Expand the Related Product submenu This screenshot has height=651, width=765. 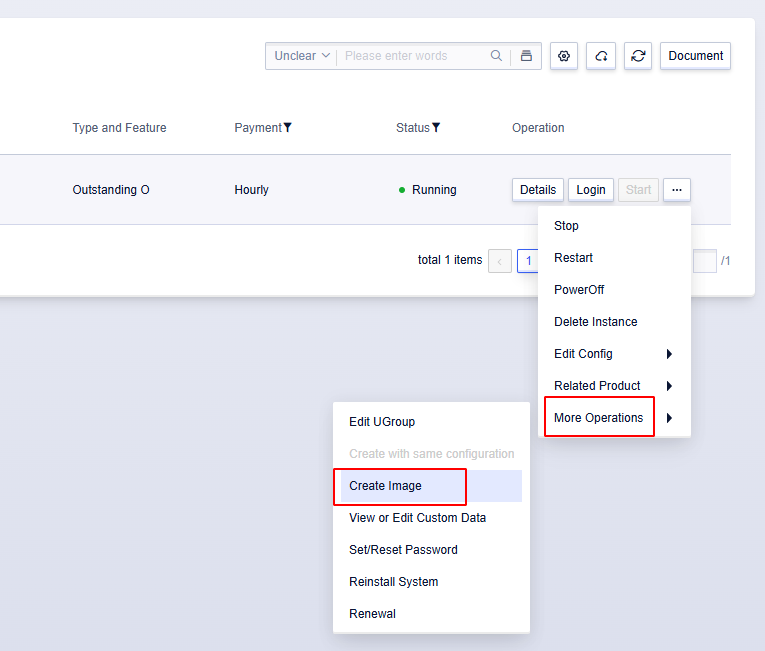[614, 386]
